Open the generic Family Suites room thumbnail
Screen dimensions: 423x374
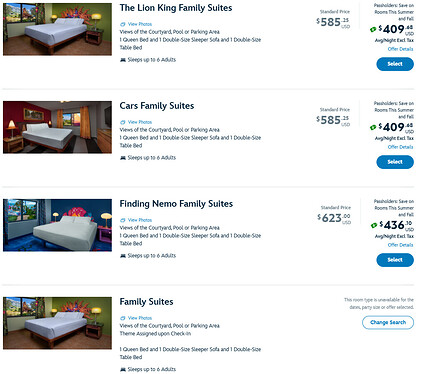tap(57, 323)
